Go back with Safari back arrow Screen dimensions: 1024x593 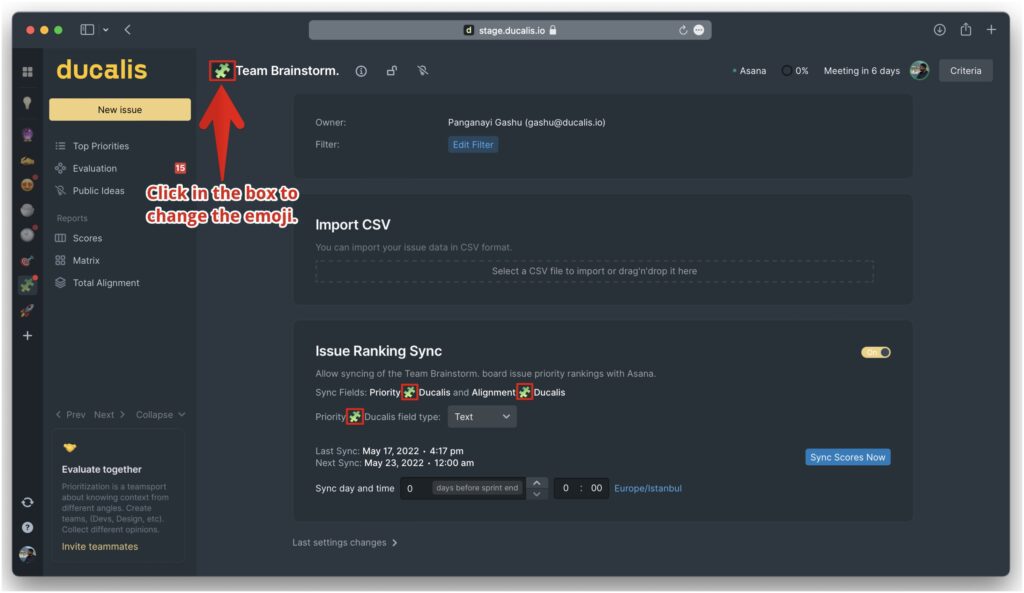pos(128,29)
